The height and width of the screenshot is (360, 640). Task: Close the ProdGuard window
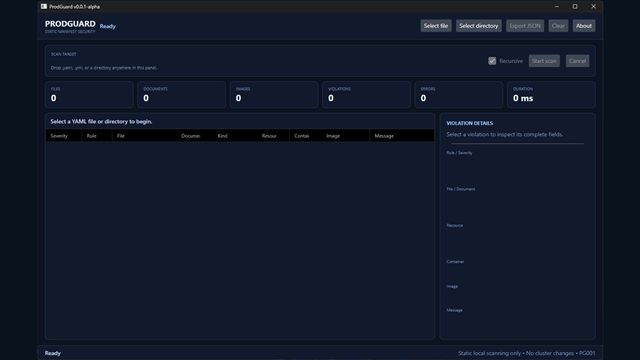[x=593, y=7]
